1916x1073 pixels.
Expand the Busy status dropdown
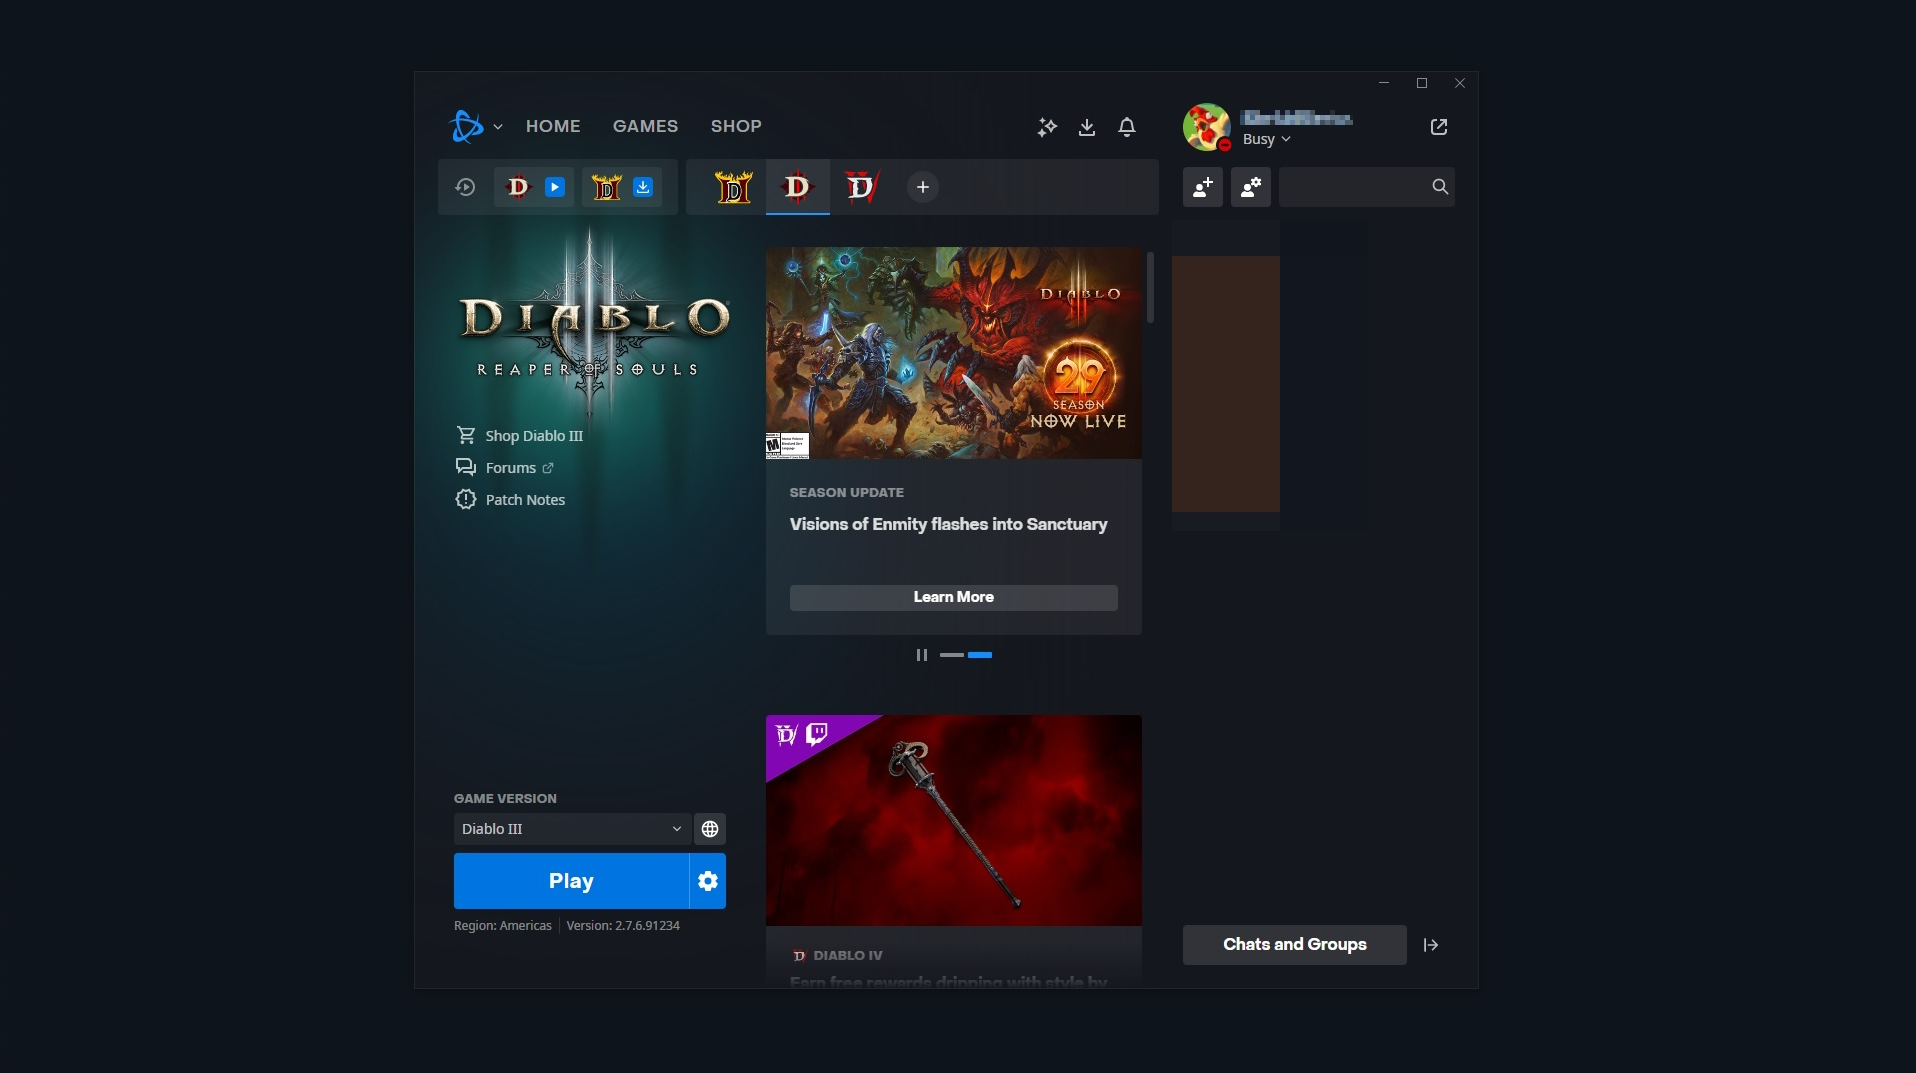(1266, 139)
